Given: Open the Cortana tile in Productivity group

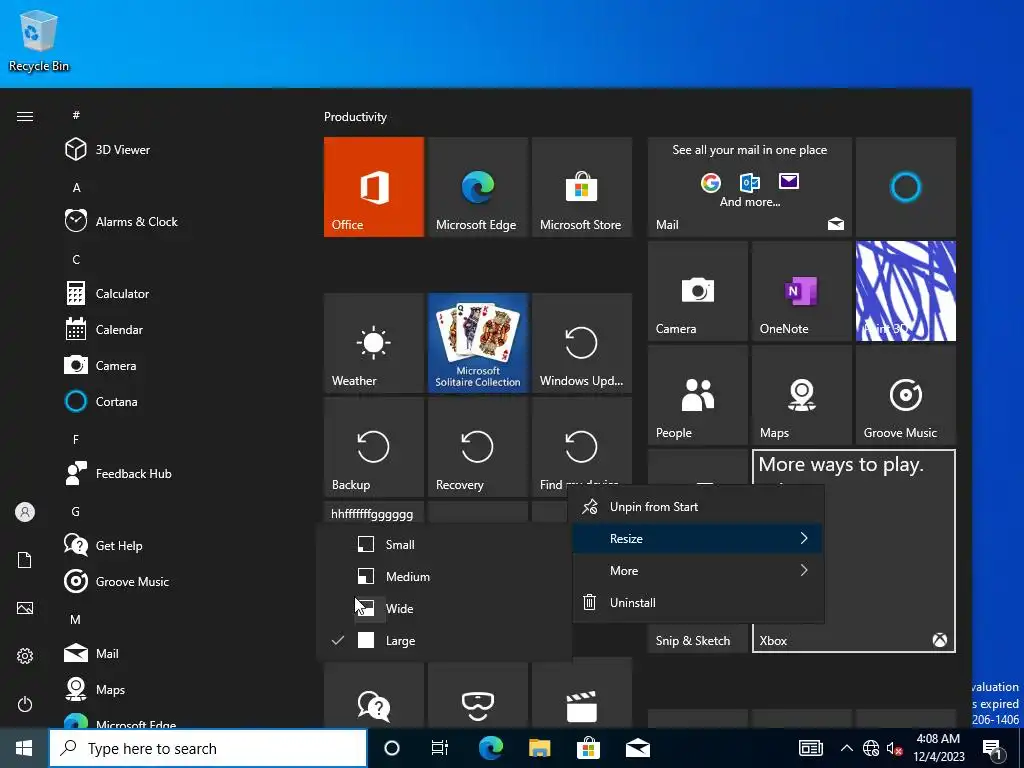Looking at the screenshot, I should tap(906, 187).
